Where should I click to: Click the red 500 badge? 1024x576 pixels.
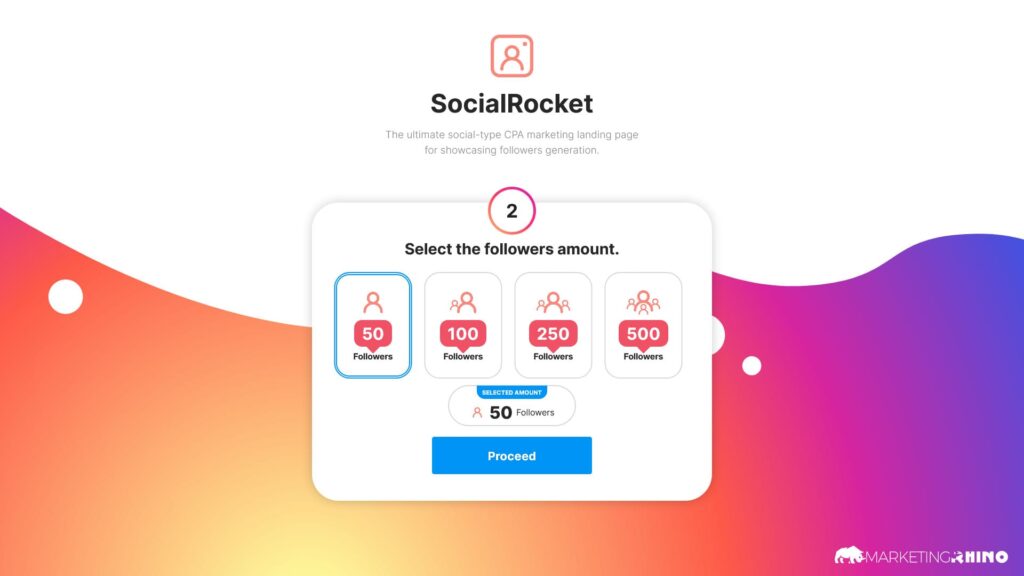click(643, 334)
